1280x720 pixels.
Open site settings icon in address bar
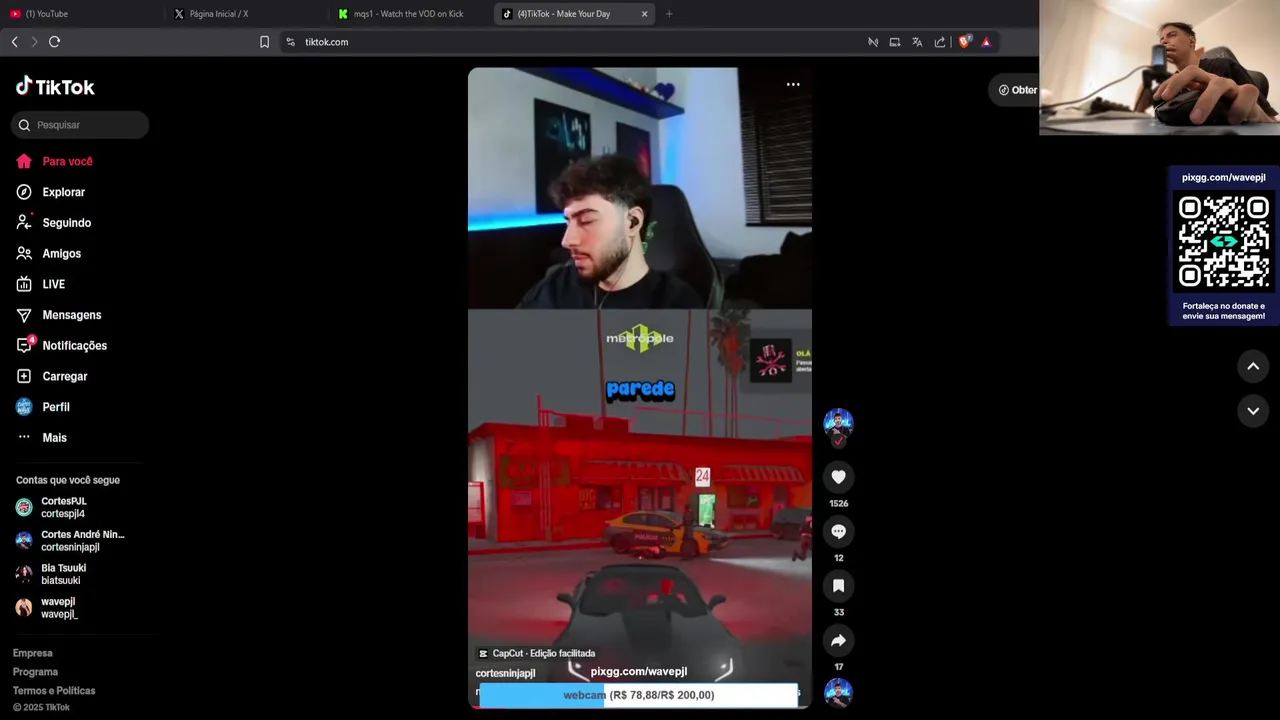pos(290,42)
